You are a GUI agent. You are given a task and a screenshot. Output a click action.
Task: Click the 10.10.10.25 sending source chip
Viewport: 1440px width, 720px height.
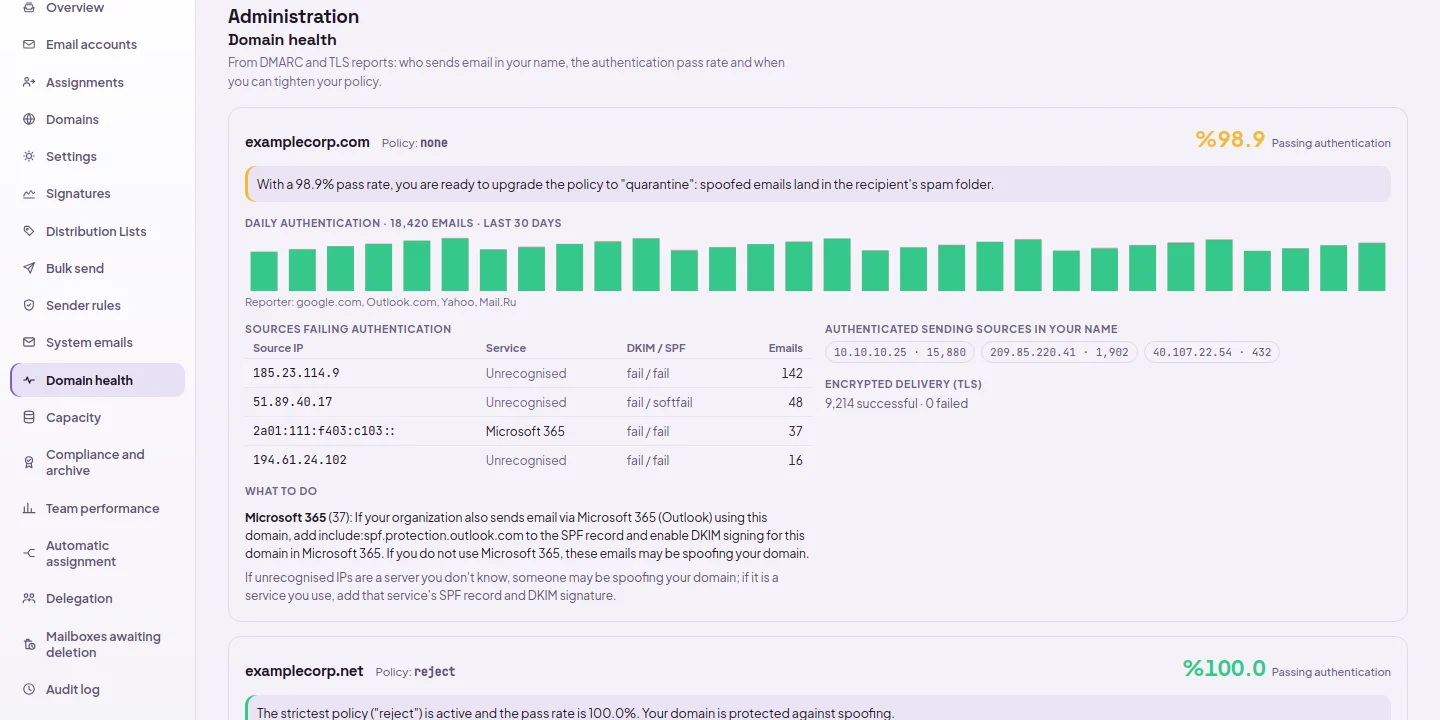pos(900,352)
